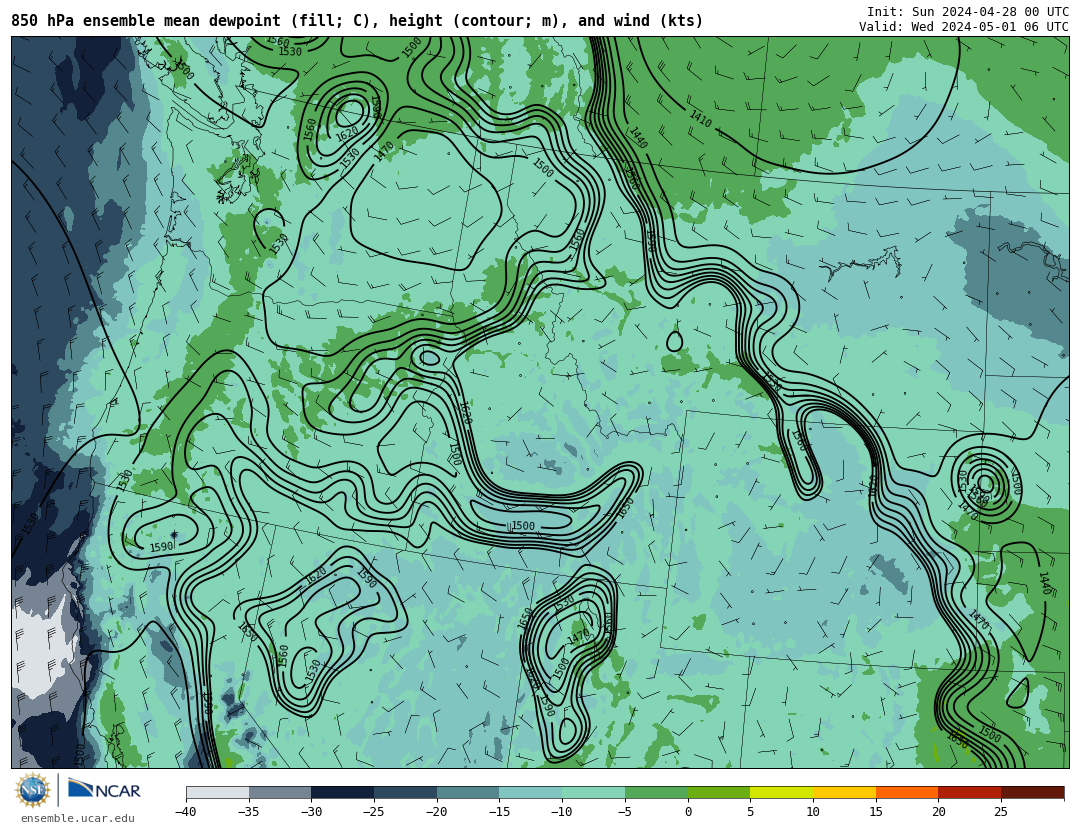Pick the amber 10 to 15 colorbar swatch

844,792
